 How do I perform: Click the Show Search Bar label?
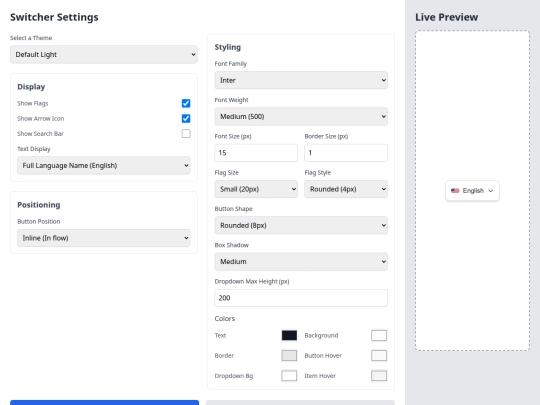pos(40,134)
